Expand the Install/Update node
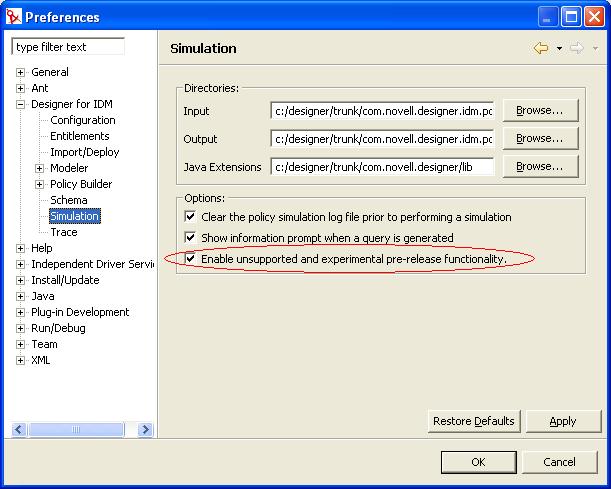This screenshot has height=489, width=611. click(20, 280)
